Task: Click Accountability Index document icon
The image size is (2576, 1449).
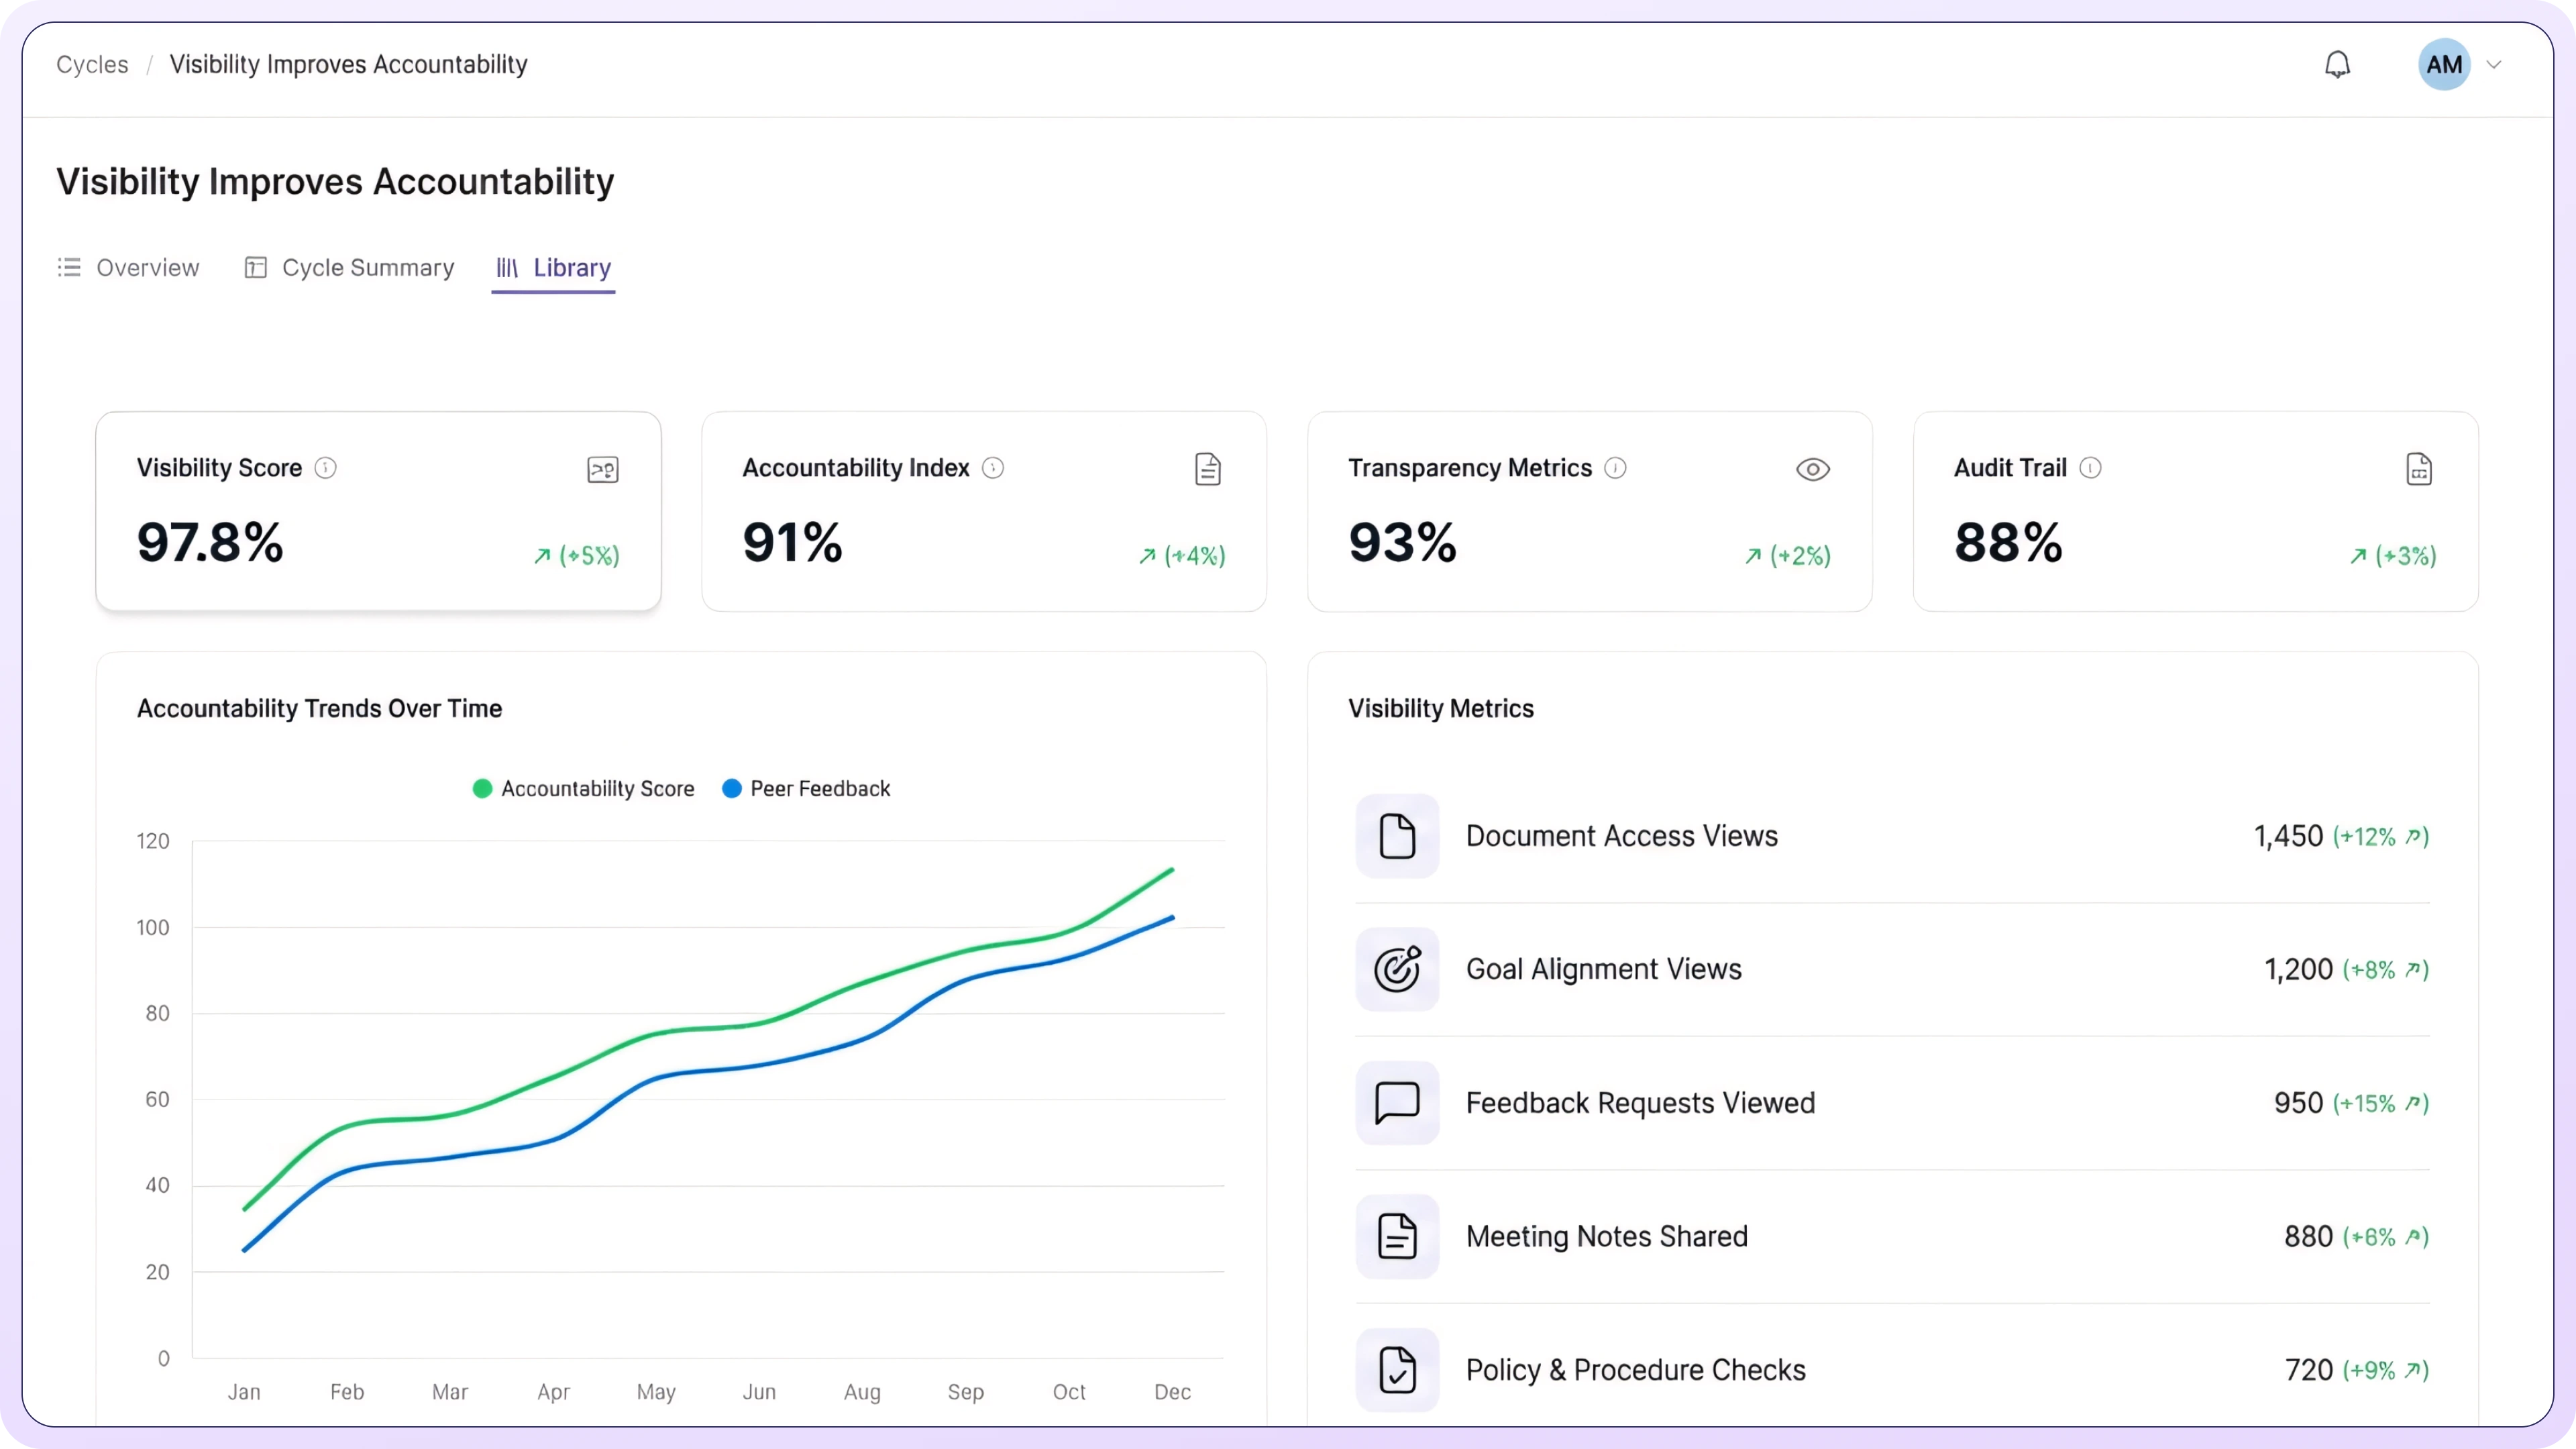Action: click(x=1208, y=470)
